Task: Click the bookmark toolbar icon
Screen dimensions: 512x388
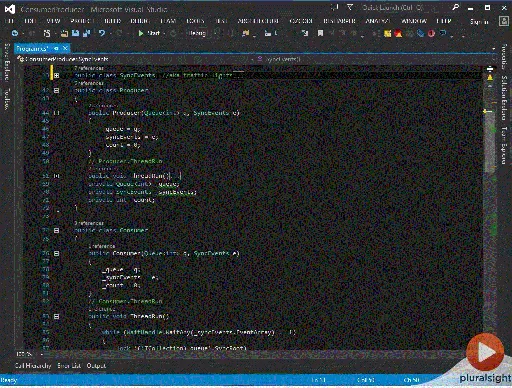Action: pyautogui.click(x=320, y=33)
